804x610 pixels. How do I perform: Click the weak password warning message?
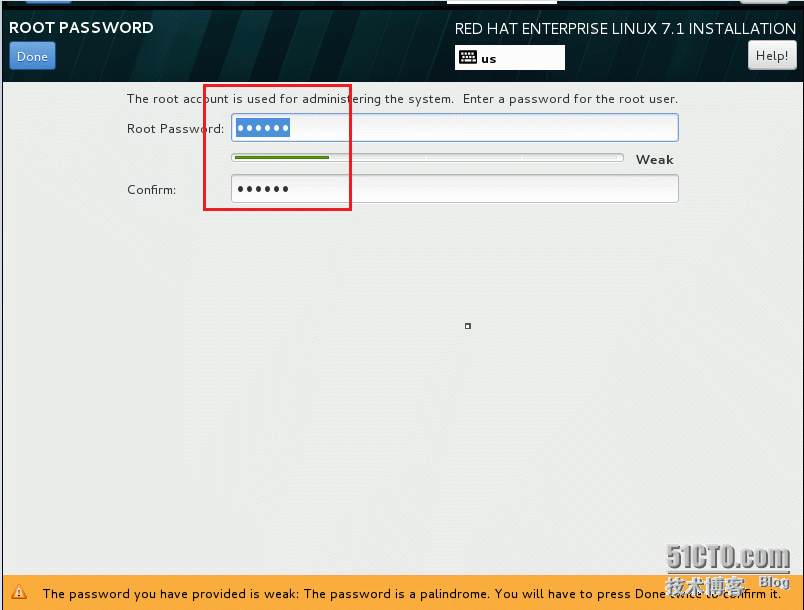411,594
